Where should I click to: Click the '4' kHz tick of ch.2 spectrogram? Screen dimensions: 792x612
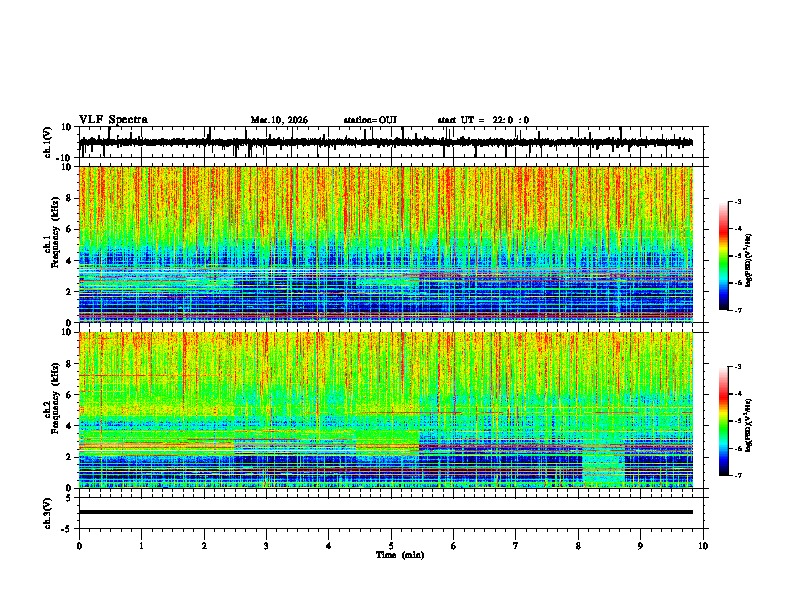tap(70, 426)
